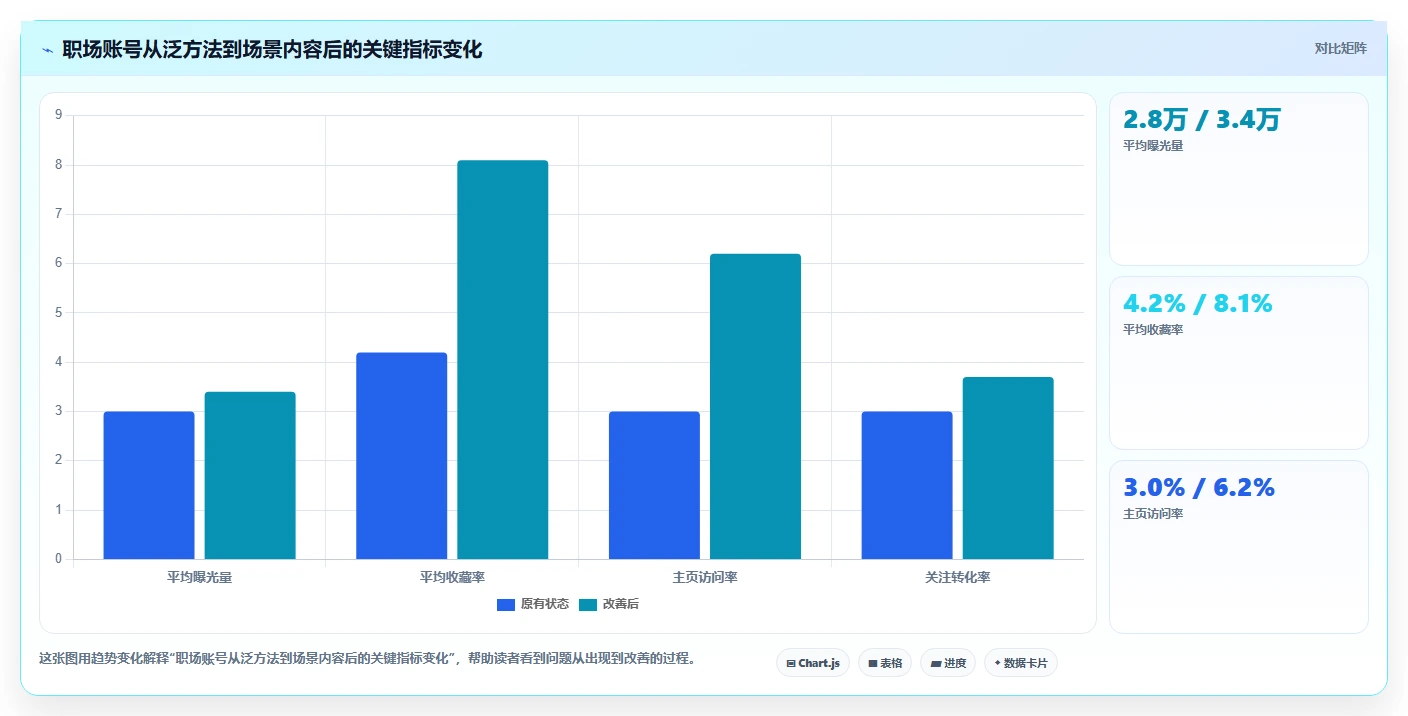Click the description text below the chart
Screen dimensions: 1408x716
coord(367,659)
